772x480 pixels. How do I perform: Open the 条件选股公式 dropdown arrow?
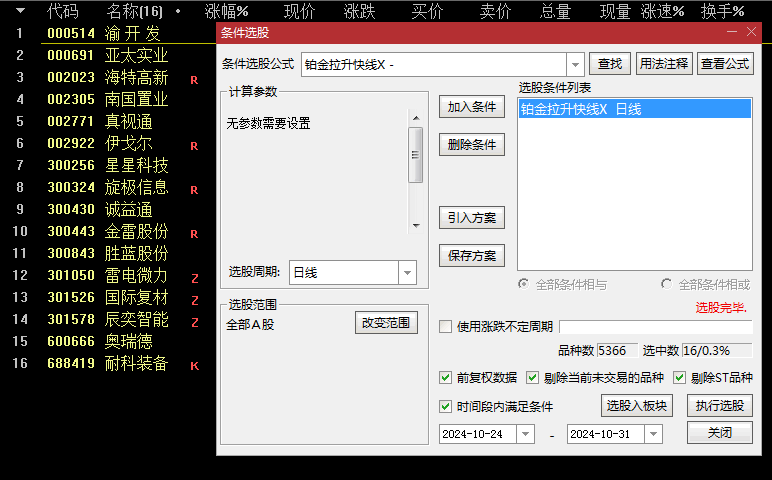click(x=575, y=64)
